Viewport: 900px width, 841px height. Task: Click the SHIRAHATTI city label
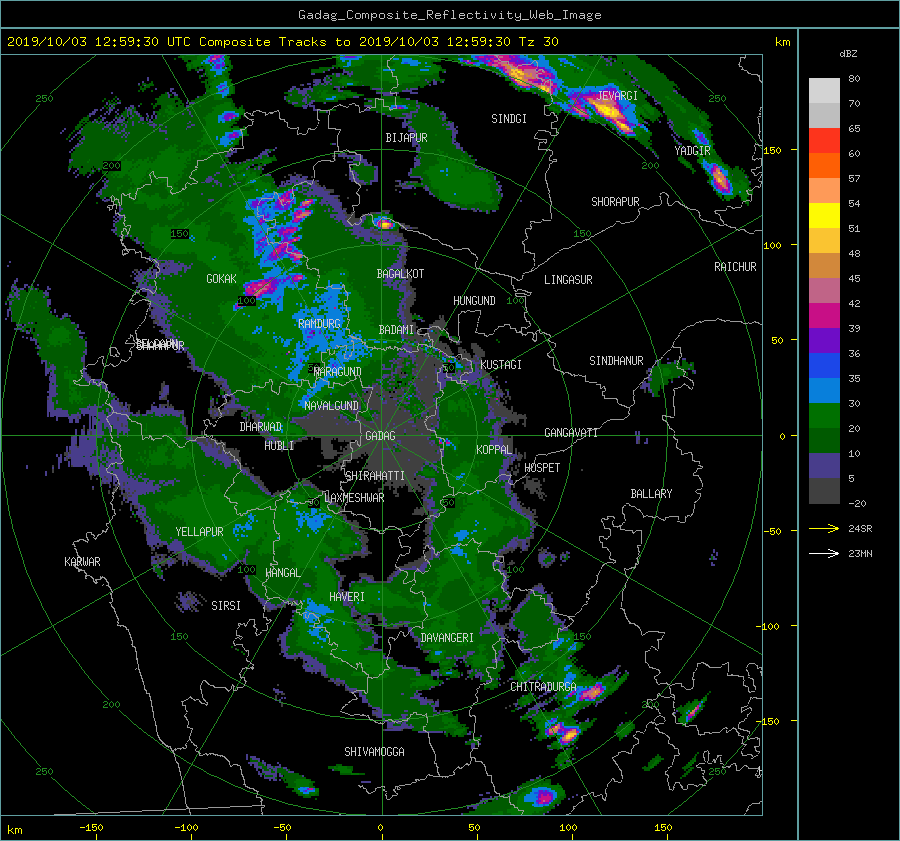375,475
